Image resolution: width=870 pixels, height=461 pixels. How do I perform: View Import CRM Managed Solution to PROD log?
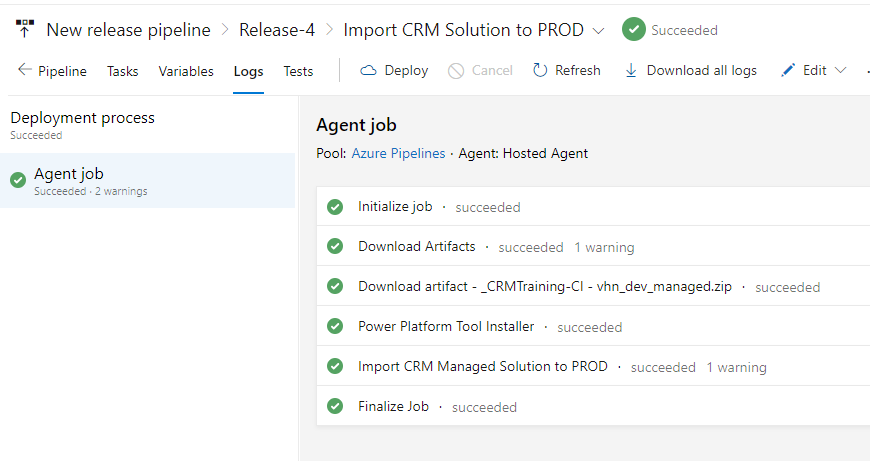(x=482, y=366)
